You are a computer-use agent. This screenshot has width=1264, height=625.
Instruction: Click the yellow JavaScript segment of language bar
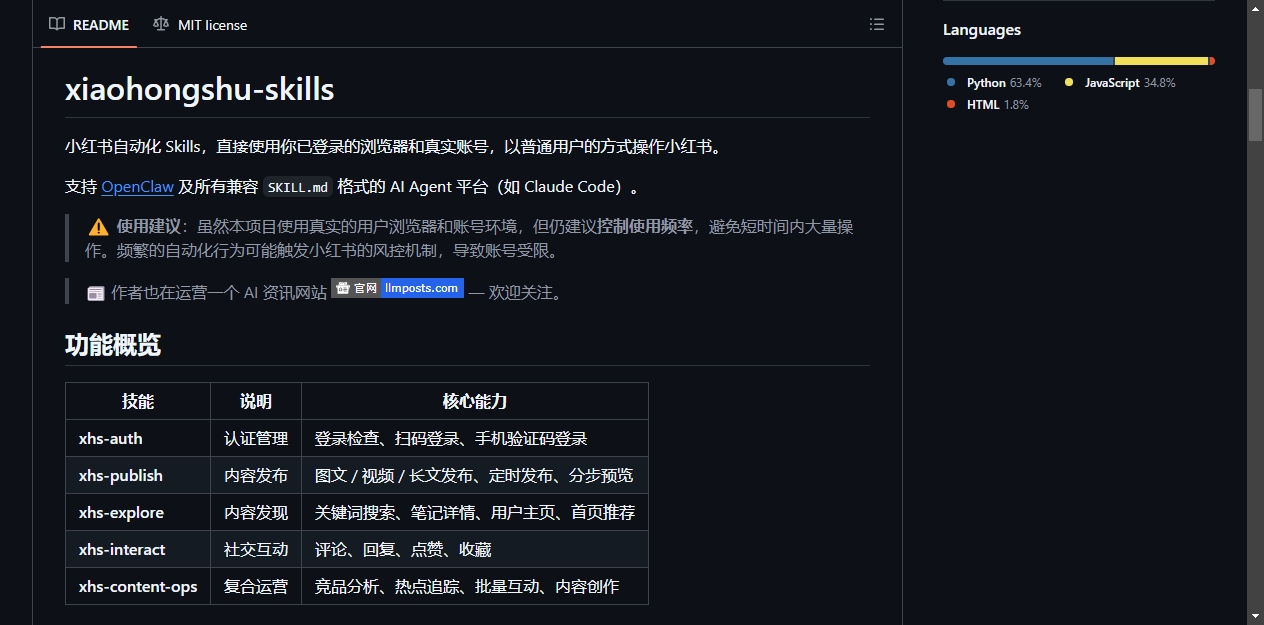(x=1161, y=61)
